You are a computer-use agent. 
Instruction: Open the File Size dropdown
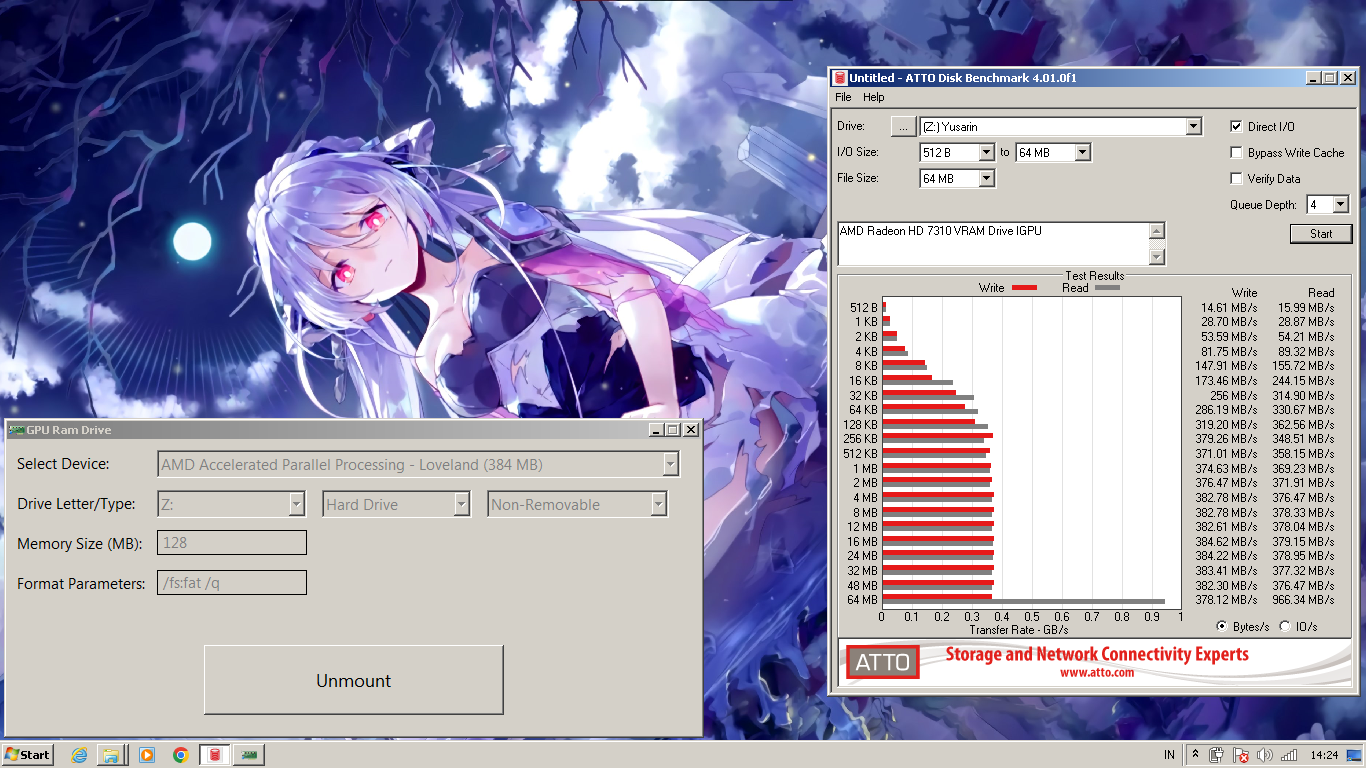[x=986, y=179]
